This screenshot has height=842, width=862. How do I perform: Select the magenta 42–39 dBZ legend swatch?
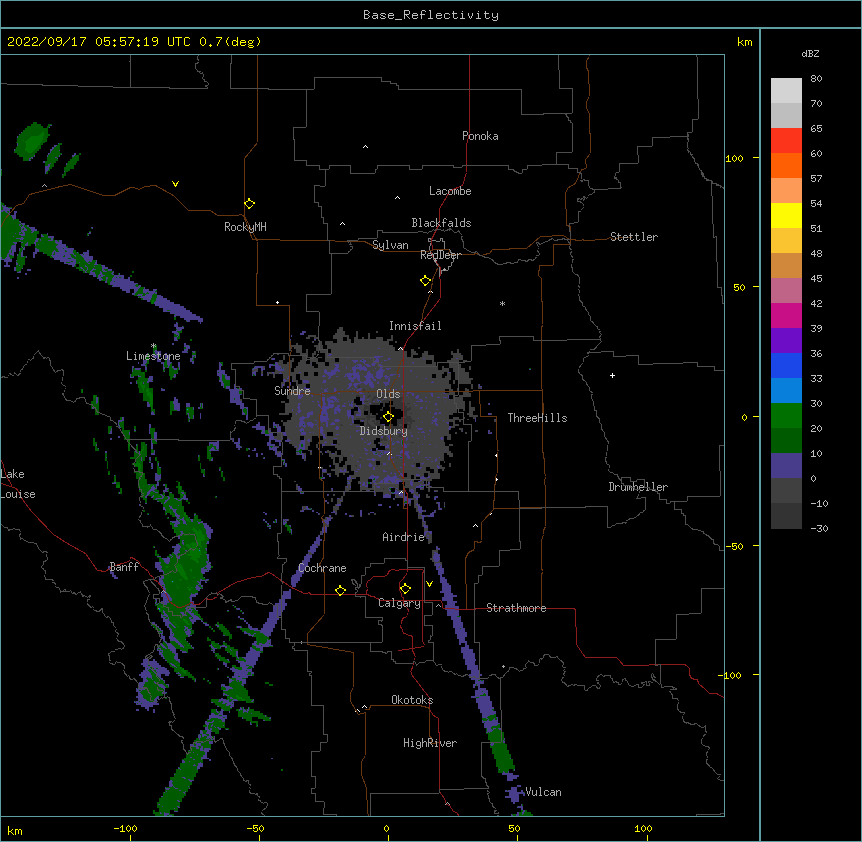coord(786,315)
